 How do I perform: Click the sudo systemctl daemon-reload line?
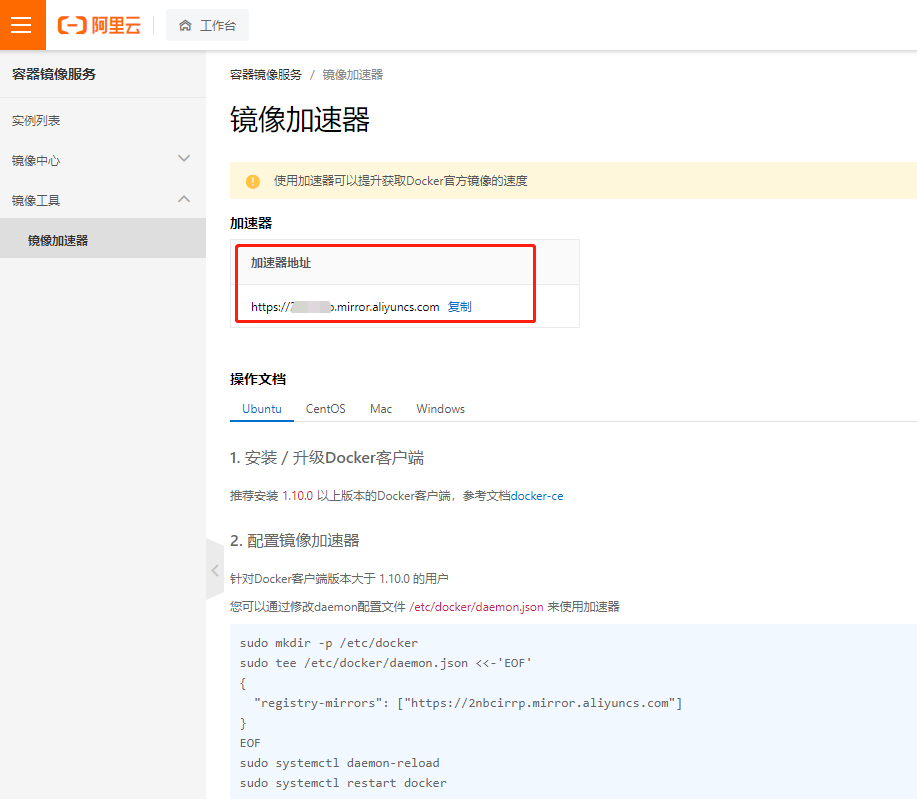tap(340, 763)
